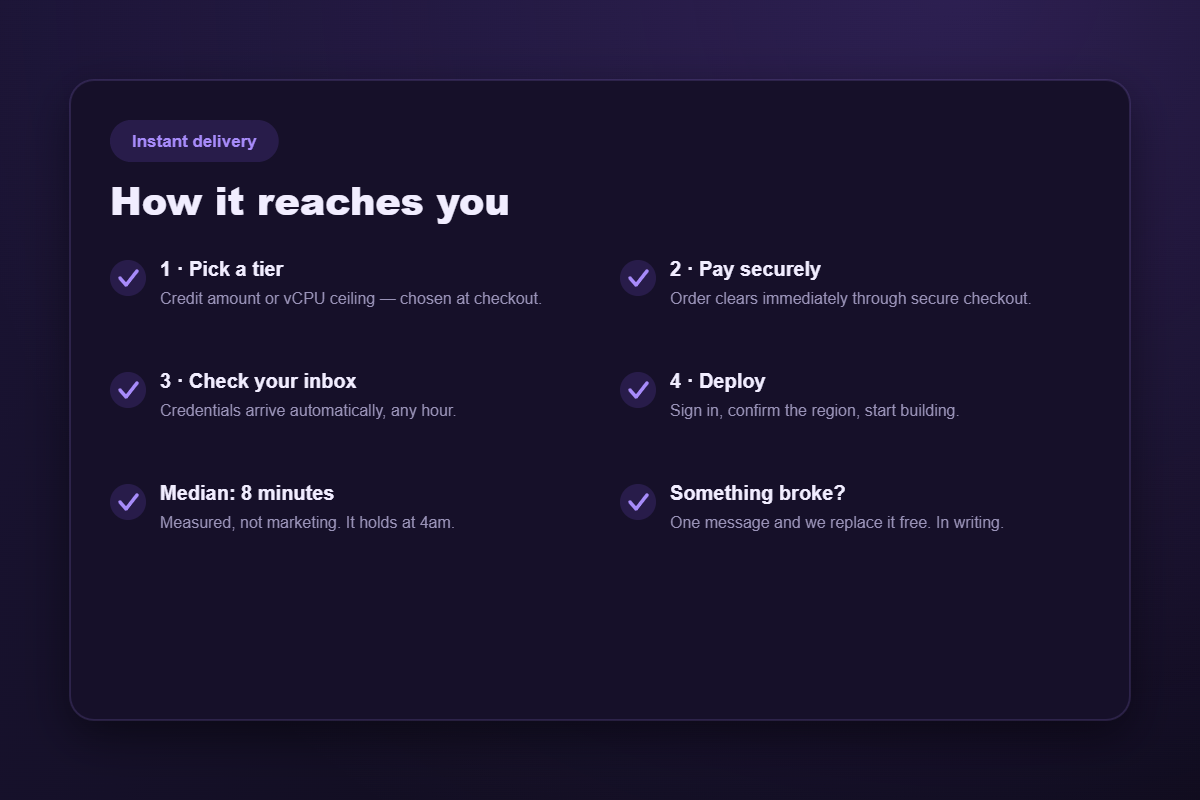Click the 2 · Pay securely title
The height and width of the screenshot is (800, 1200).
[745, 269]
